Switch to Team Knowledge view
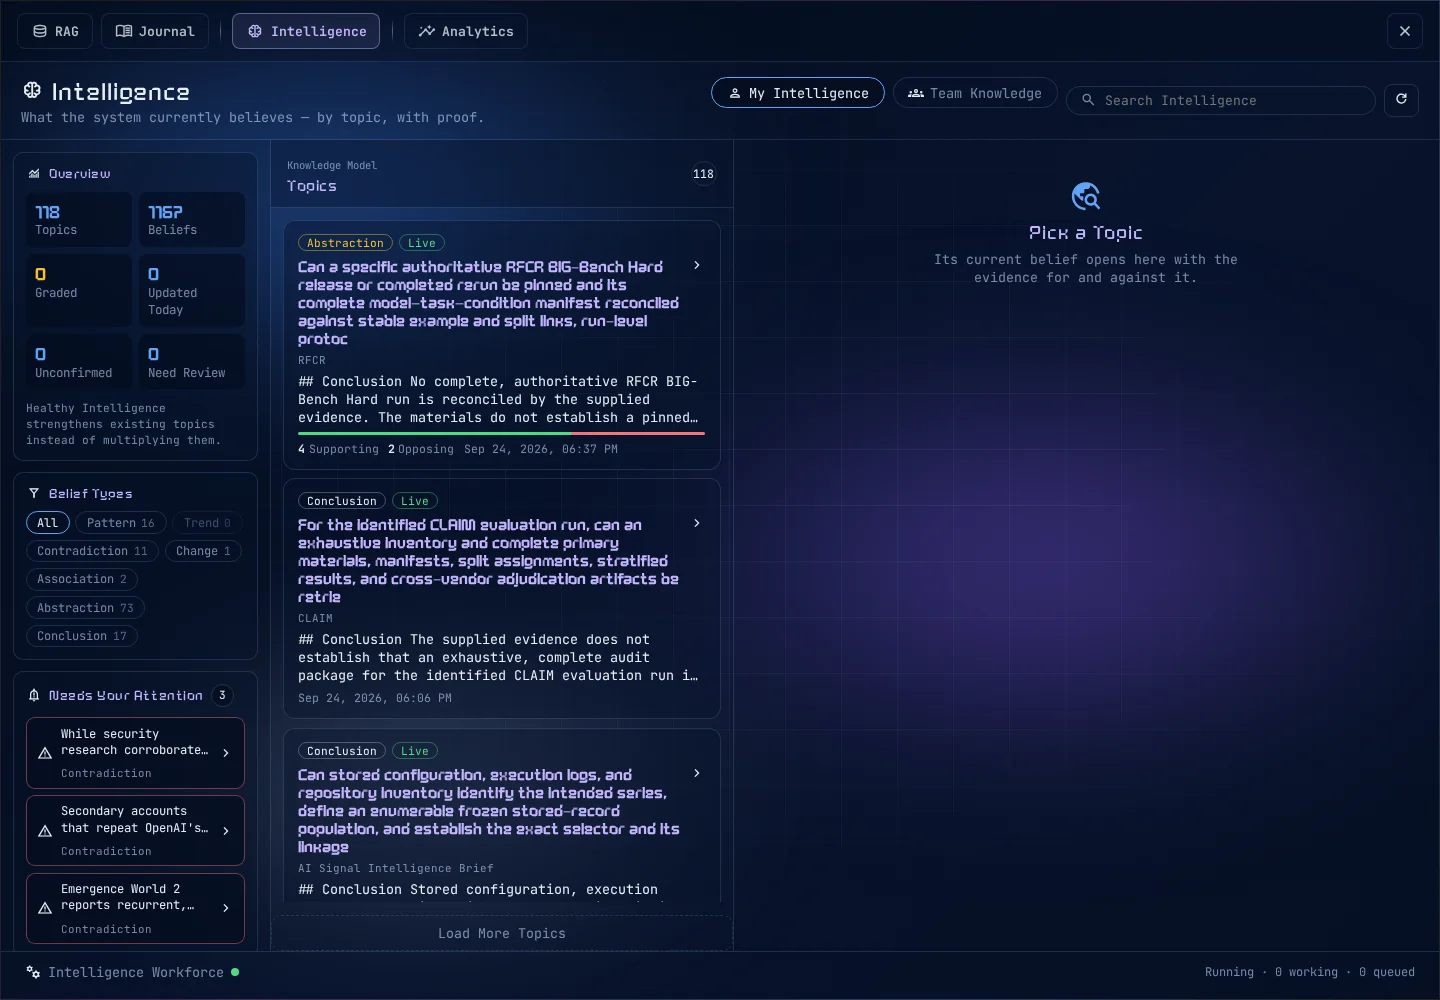Viewport: 1440px width, 1000px height. coord(975,93)
